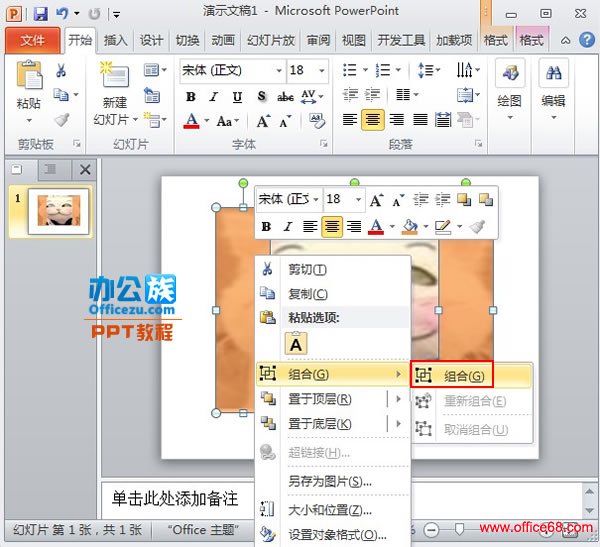Viewport: 600px width, 547px height.
Task: Click Group in the submenu
Action: pos(471,376)
